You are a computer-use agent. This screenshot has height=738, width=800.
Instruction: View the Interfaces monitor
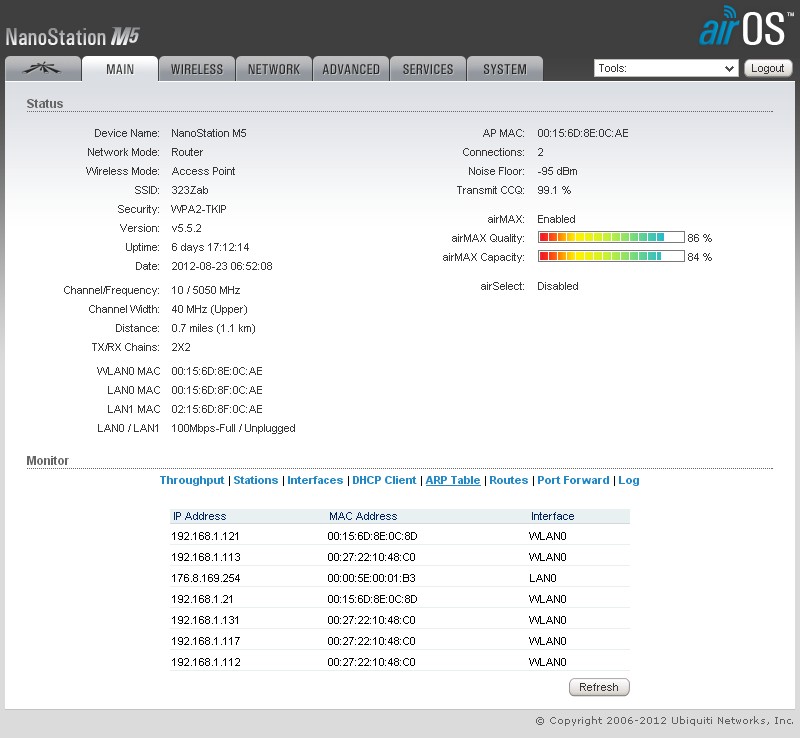[315, 480]
